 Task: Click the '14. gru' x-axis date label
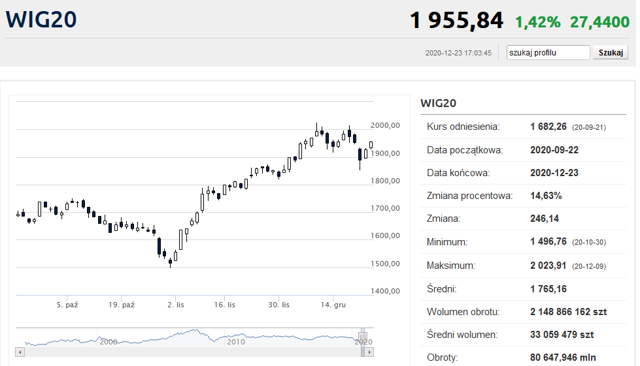[333, 305]
